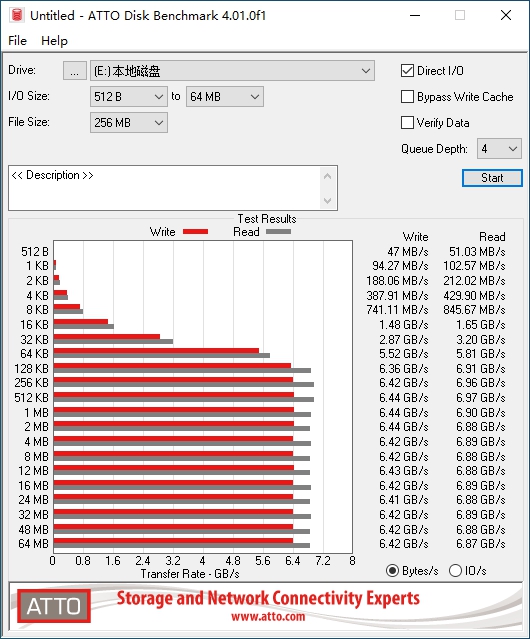Click the Storage and Network Connectivity Experts banner text

(268, 599)
